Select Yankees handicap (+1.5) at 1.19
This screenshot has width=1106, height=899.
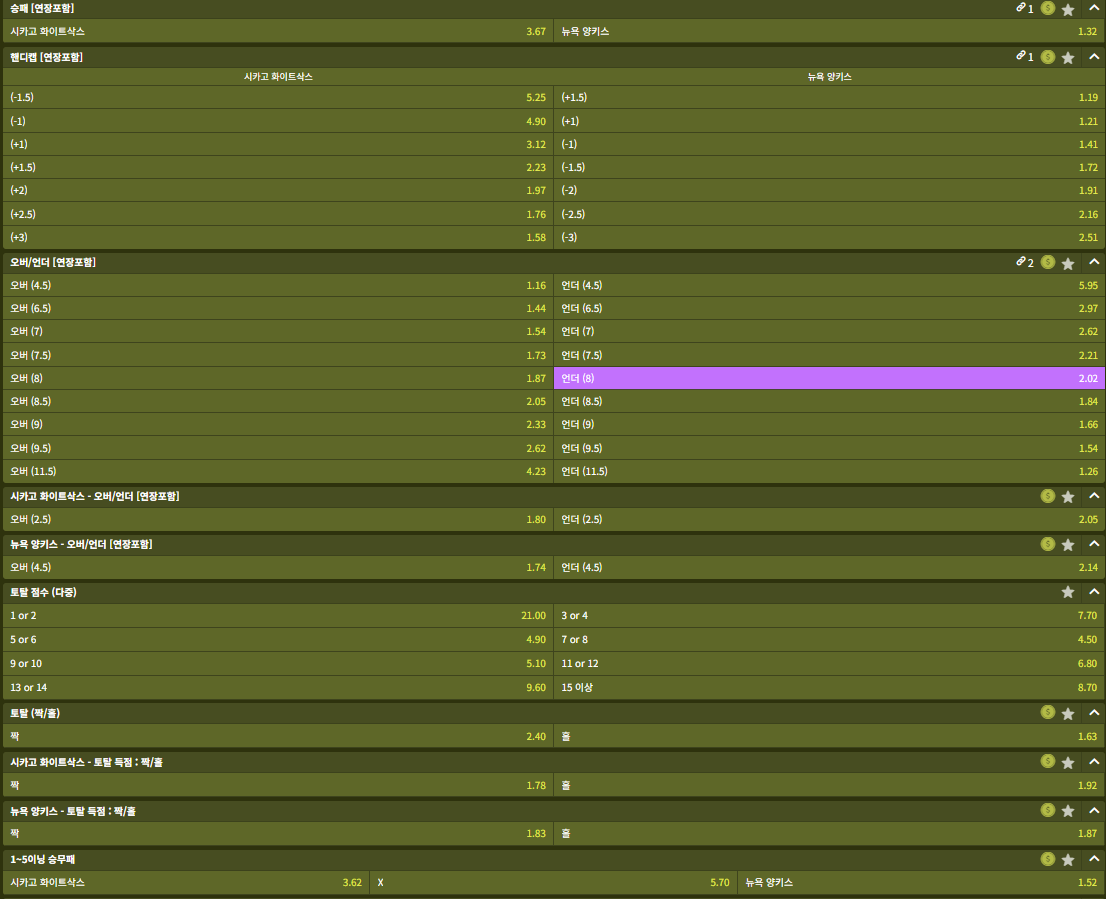coord(830,97)
